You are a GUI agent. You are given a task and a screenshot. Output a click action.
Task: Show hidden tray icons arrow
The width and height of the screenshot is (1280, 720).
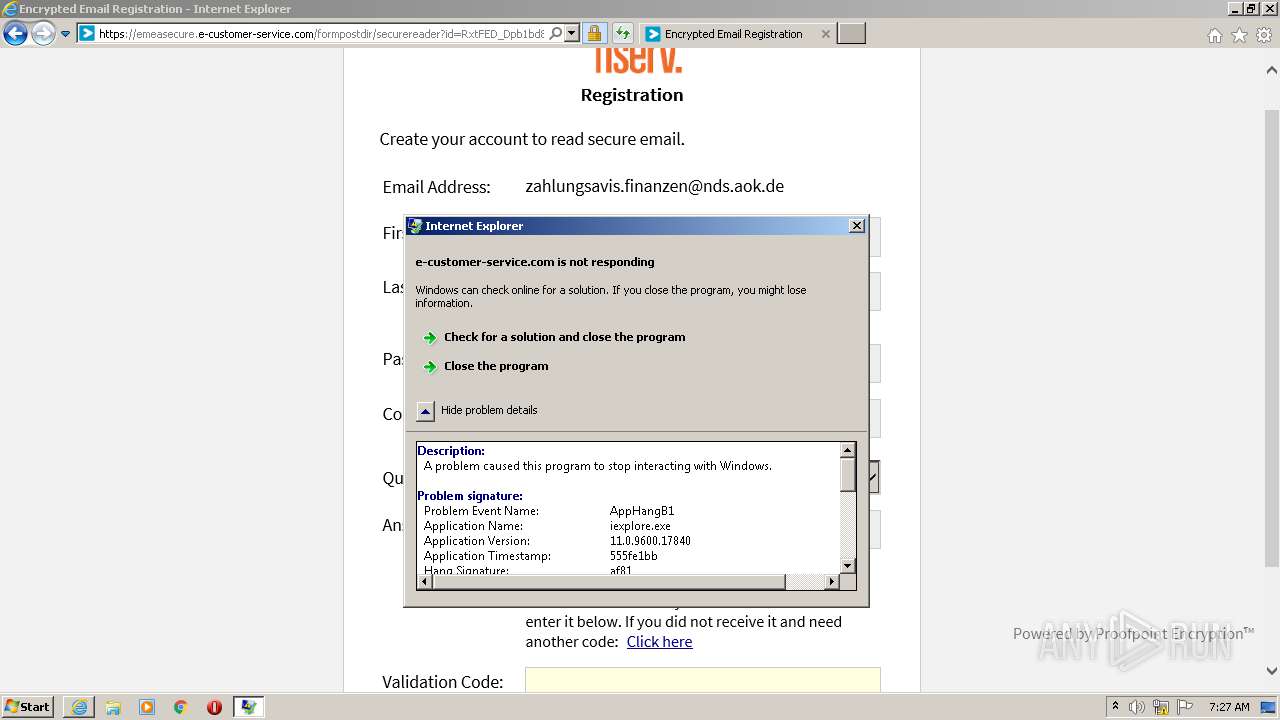coord(1115,707)
